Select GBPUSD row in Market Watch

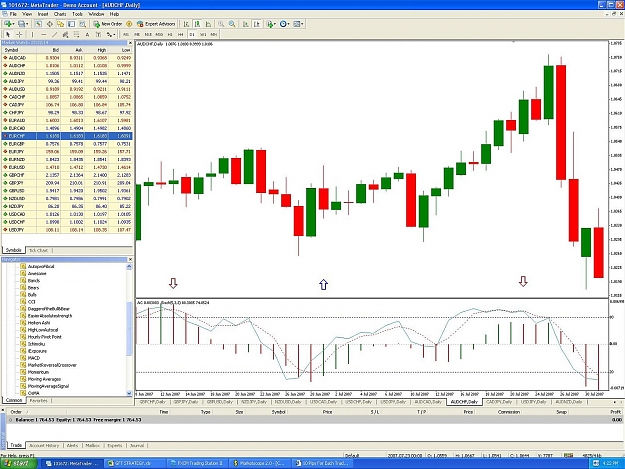[x=67, y=190]
